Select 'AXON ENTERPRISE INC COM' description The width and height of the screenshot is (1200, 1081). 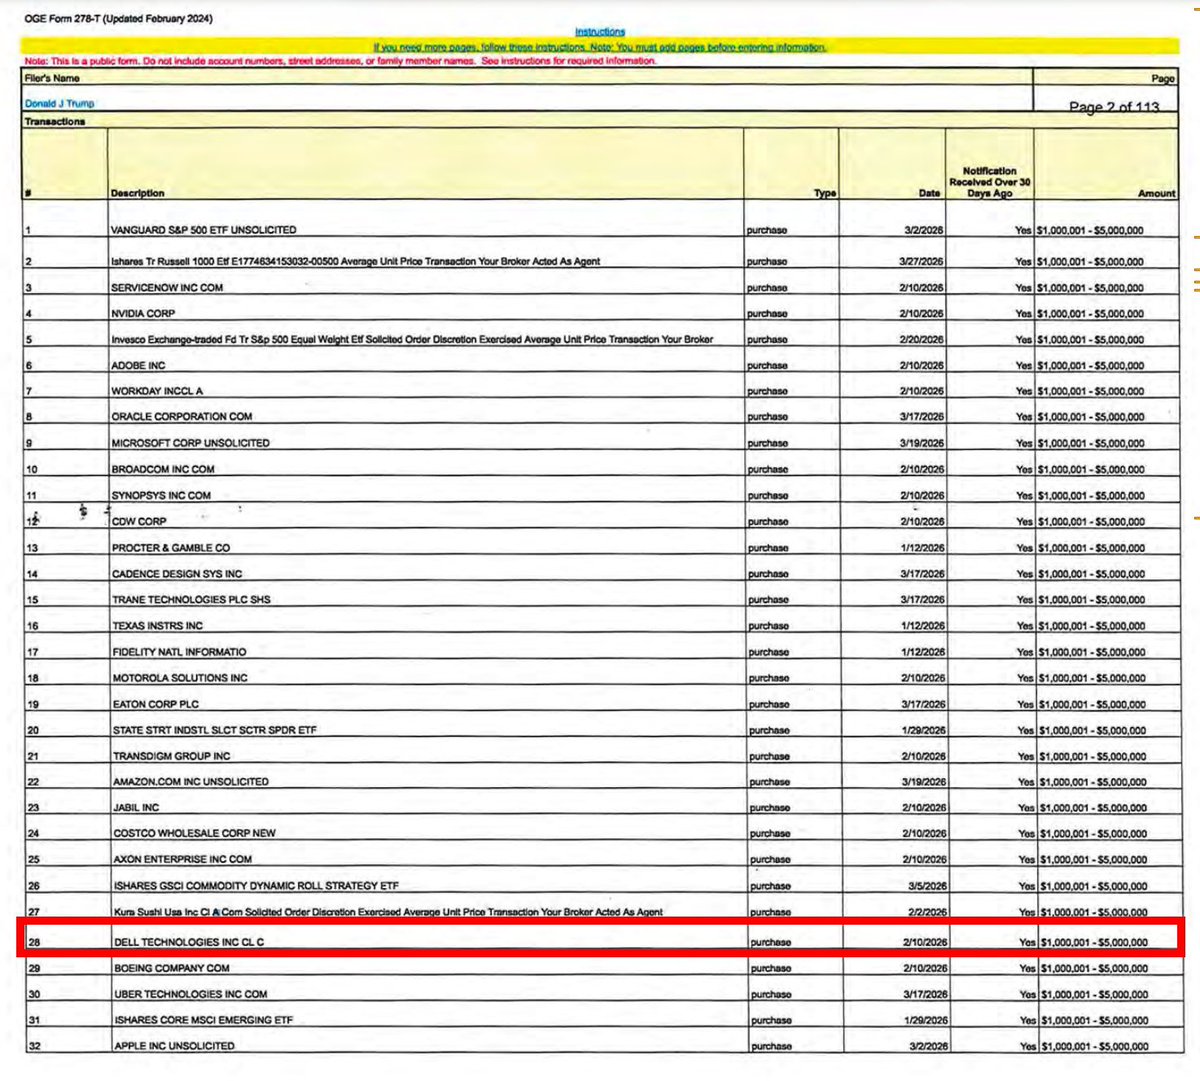tap(182, 859)
